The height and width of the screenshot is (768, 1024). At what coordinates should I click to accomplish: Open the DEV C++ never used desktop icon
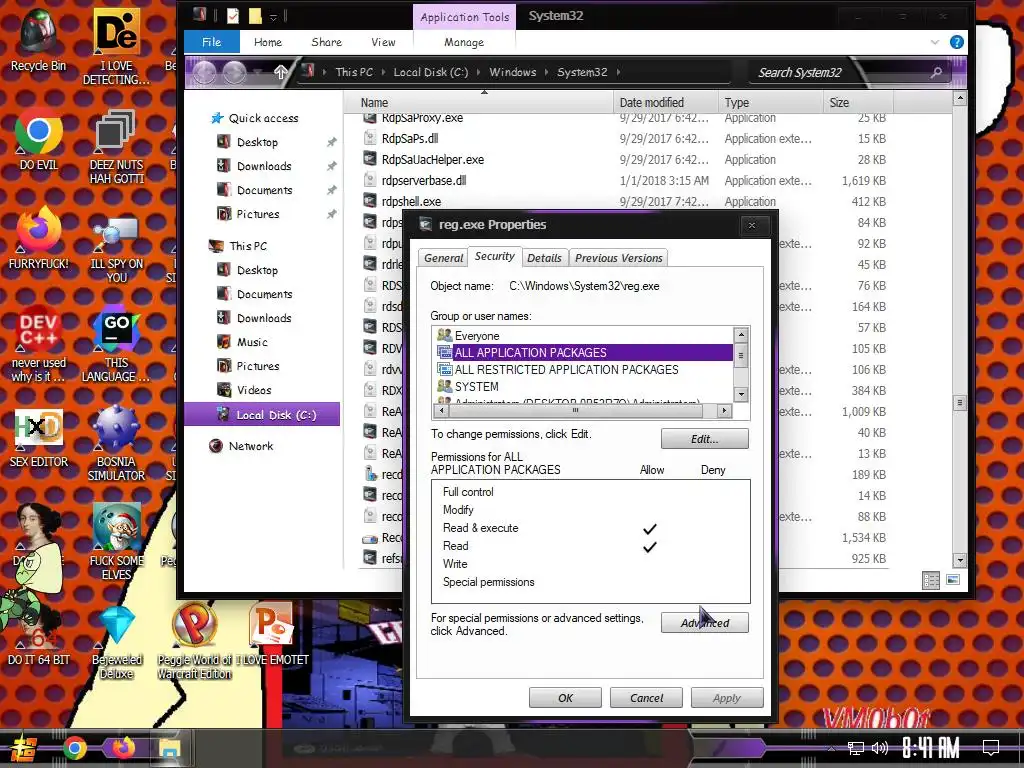39,344
